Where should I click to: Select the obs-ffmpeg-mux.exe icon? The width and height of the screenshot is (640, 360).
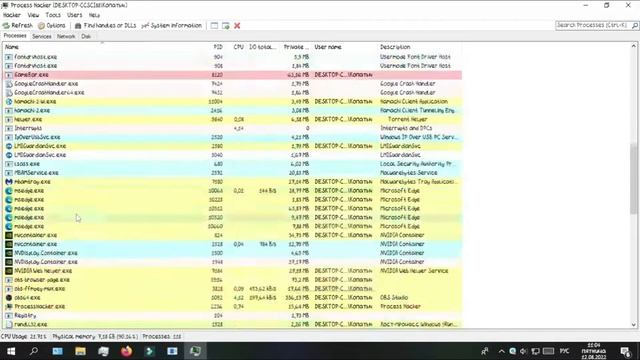click(x=9, y=289)
